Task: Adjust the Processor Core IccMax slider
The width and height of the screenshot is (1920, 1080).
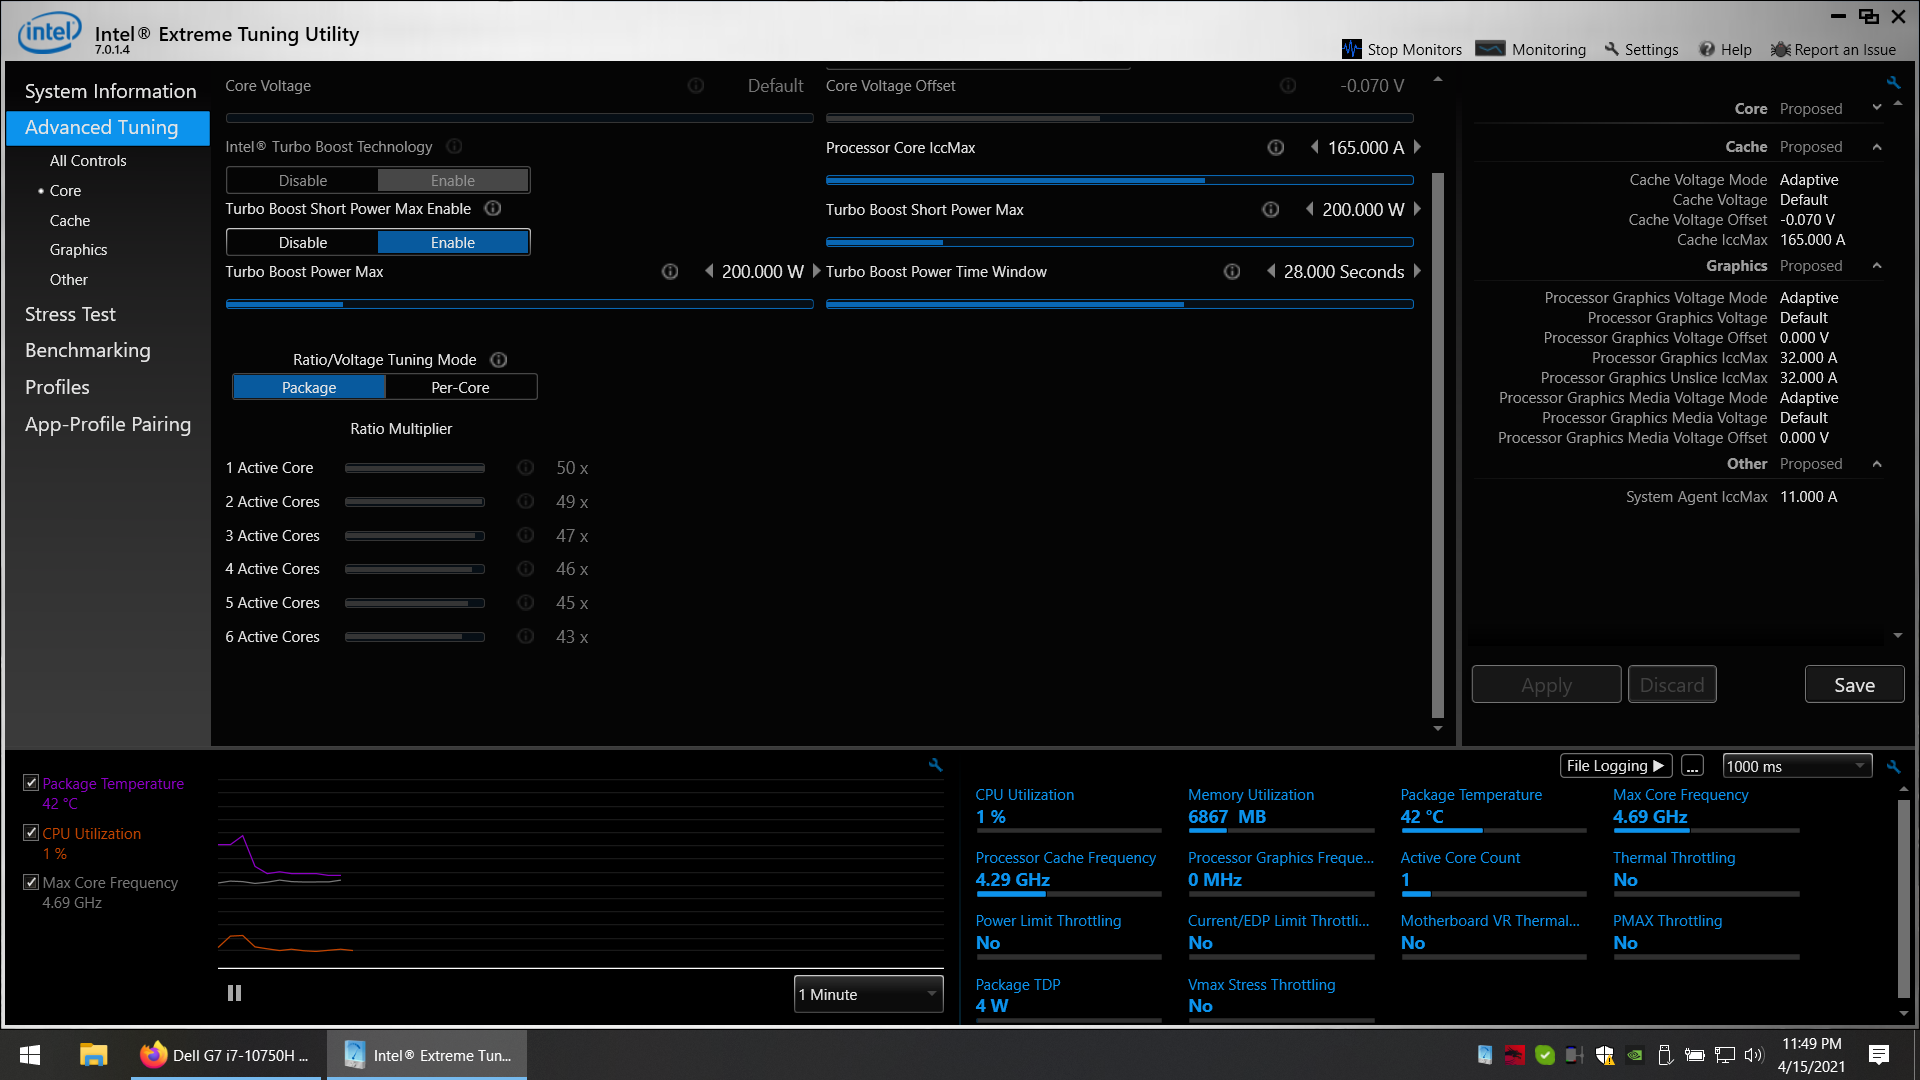Action: click(x=1120, y=180)
